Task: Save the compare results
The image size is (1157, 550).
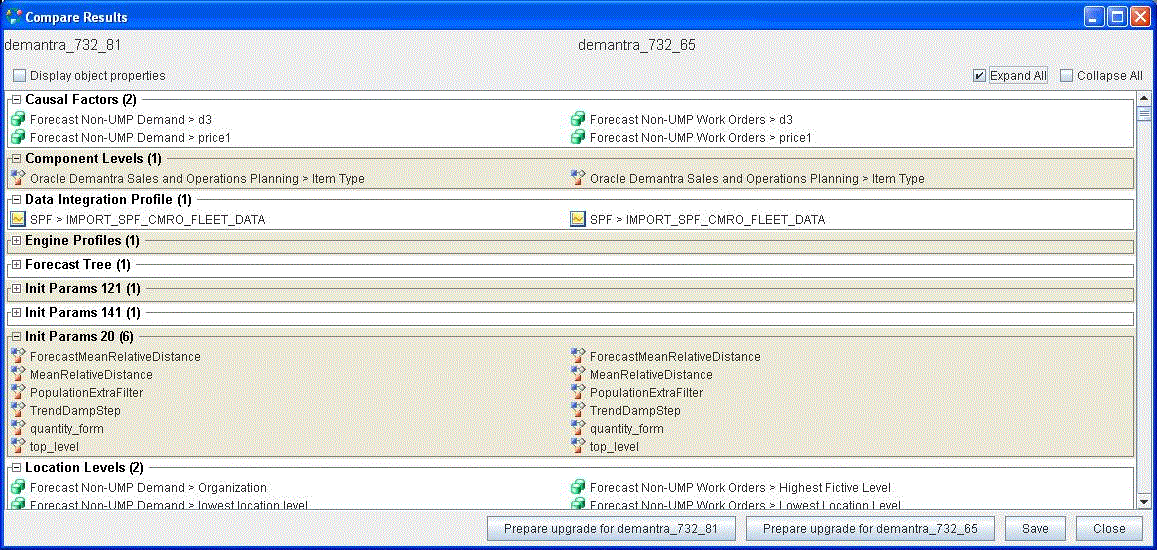Action: 1035,529
